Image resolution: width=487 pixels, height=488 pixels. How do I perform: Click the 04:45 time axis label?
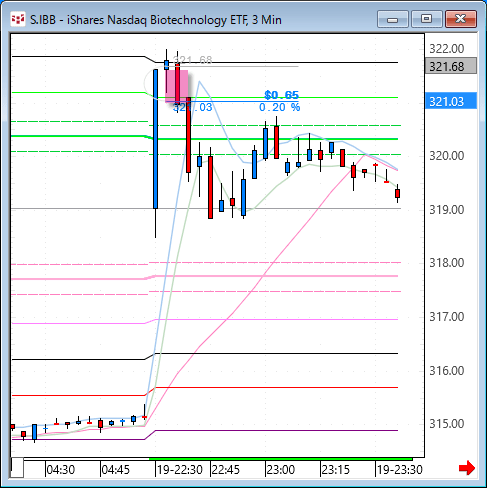tap(115, 470)
